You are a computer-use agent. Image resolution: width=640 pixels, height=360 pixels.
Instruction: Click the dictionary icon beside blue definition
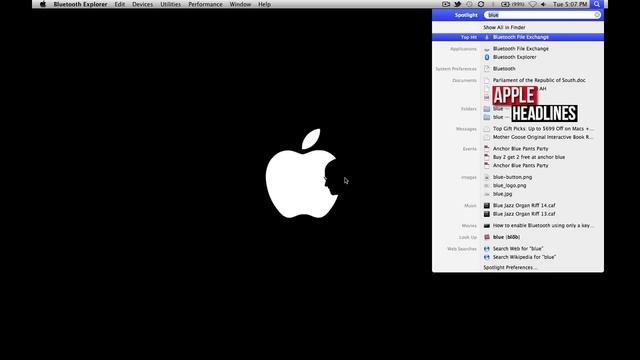487,237
